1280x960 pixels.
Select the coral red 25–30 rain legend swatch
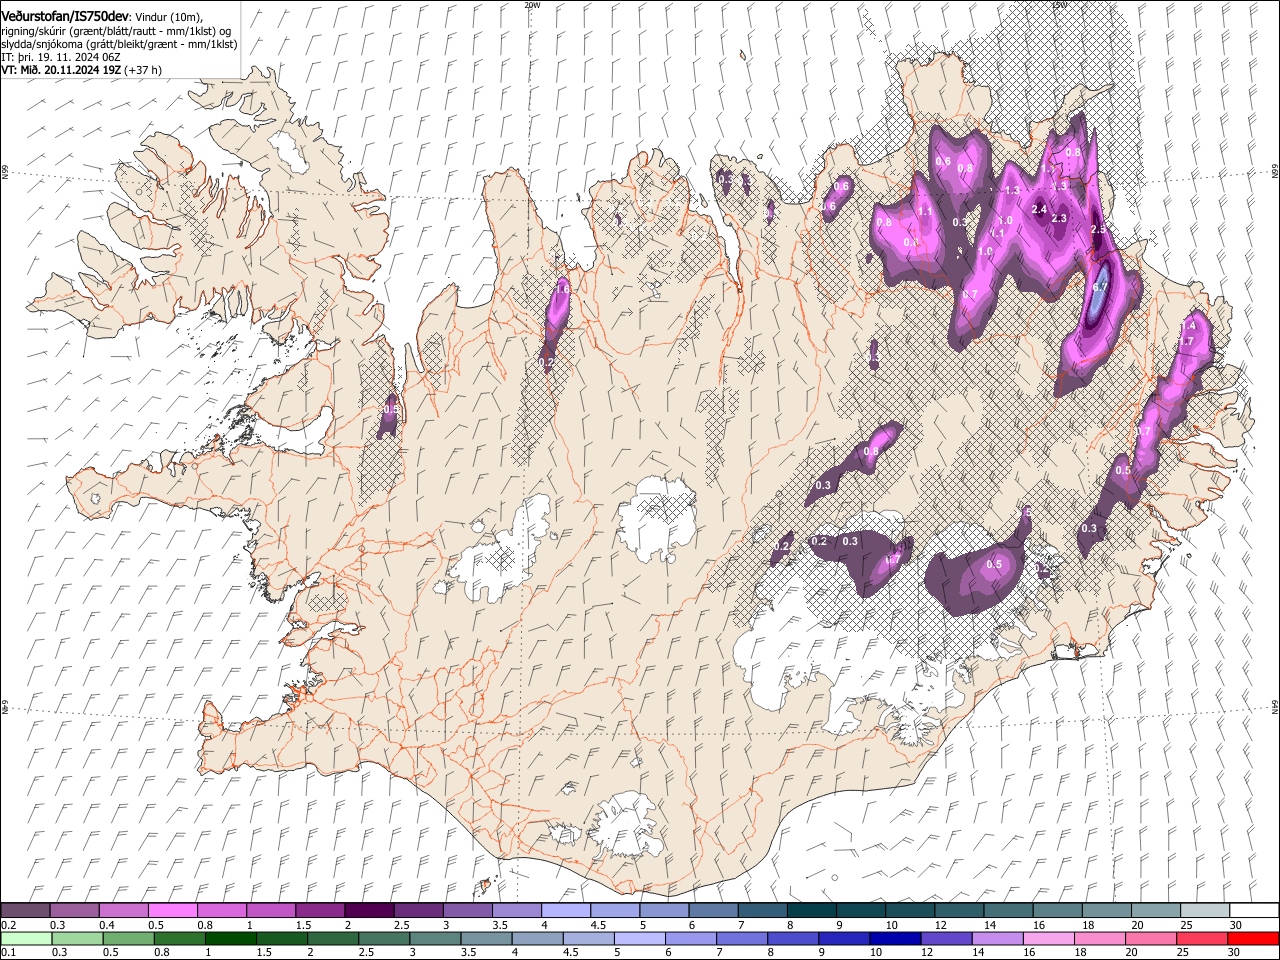click(1202, 938)
